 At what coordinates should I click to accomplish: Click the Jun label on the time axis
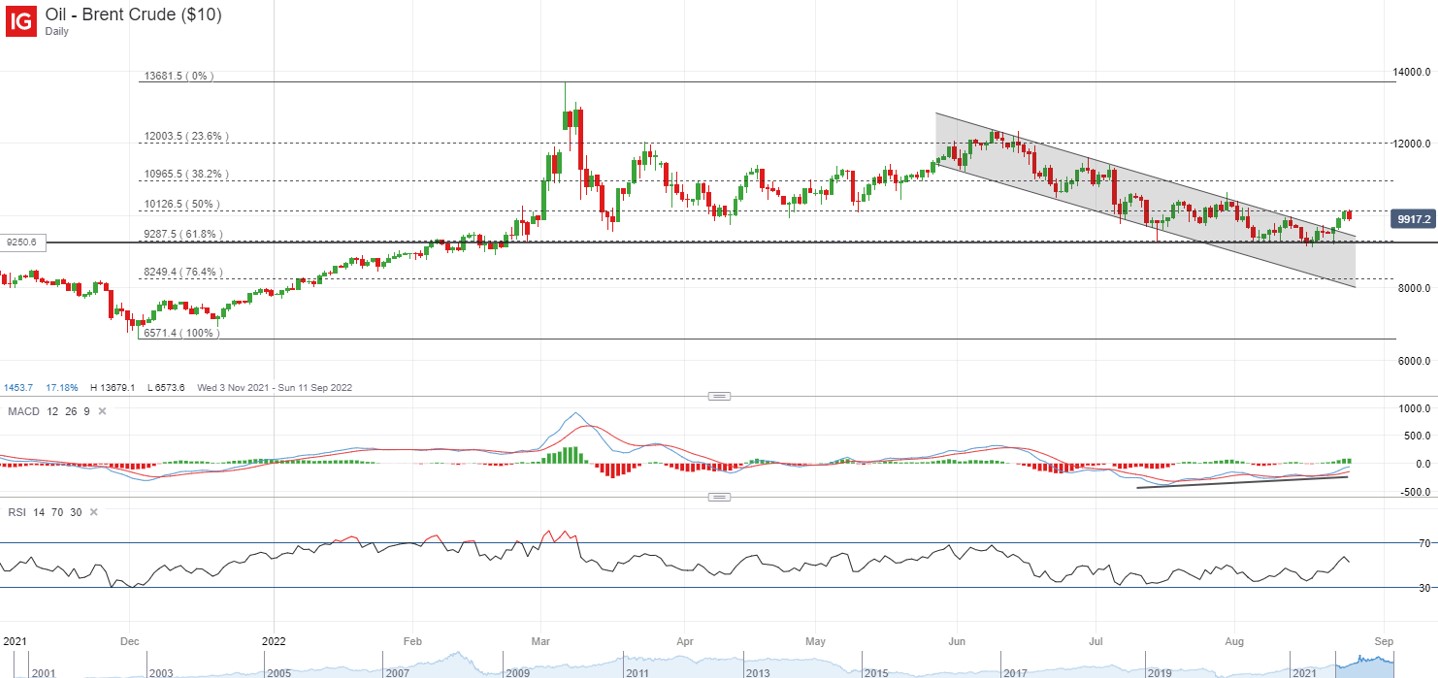[x=957, y=639]
